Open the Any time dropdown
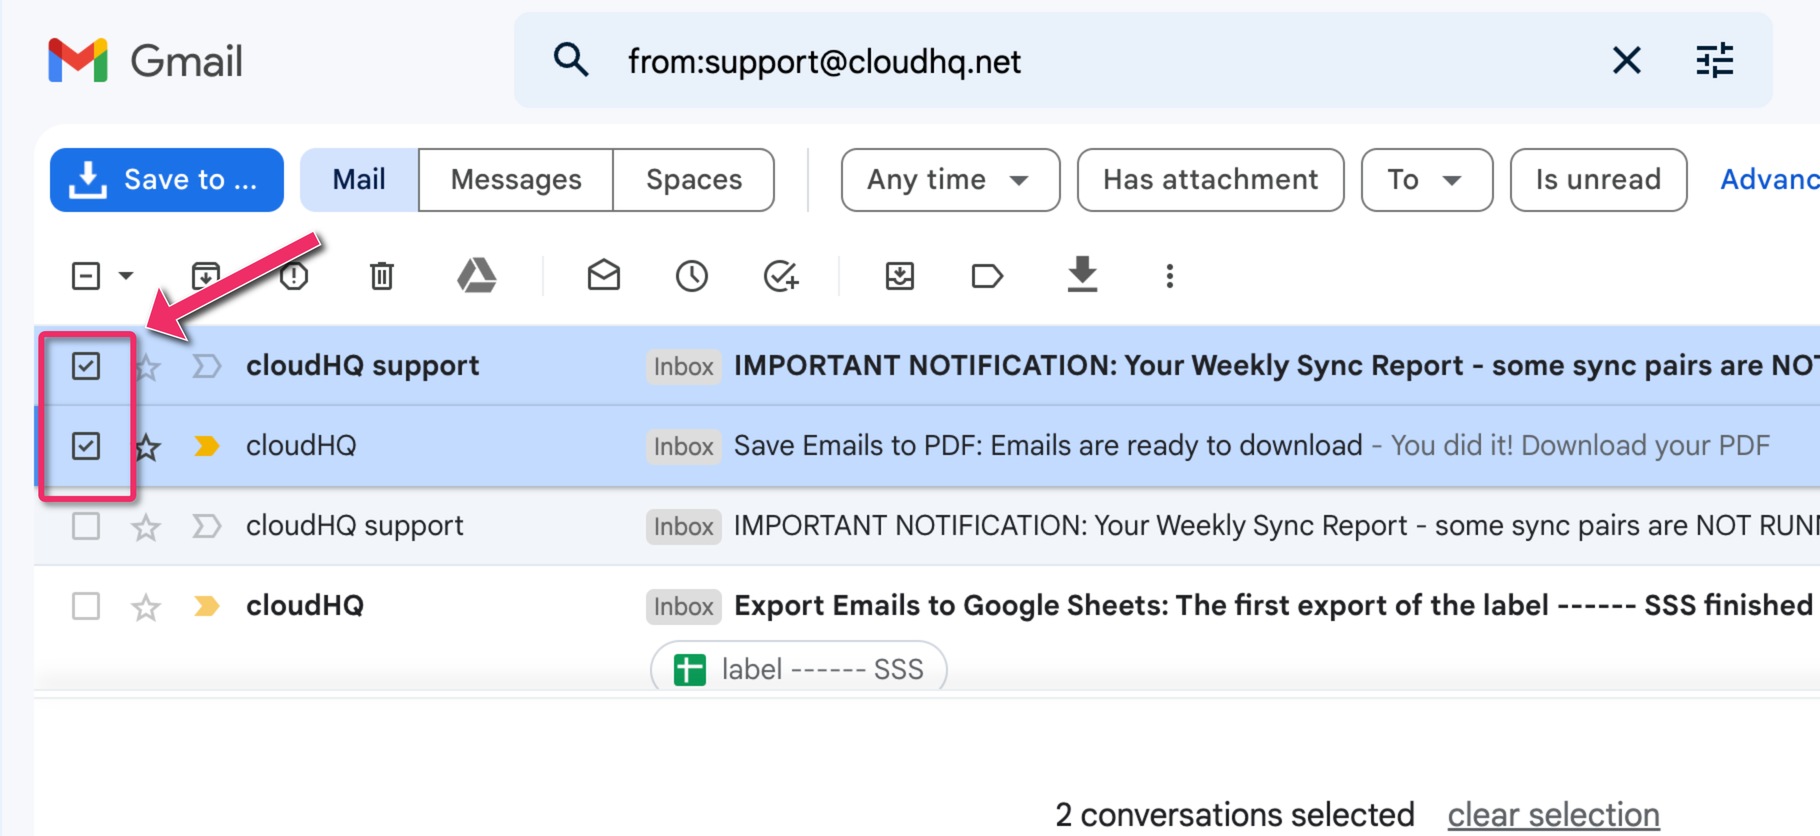 (950, 180)
